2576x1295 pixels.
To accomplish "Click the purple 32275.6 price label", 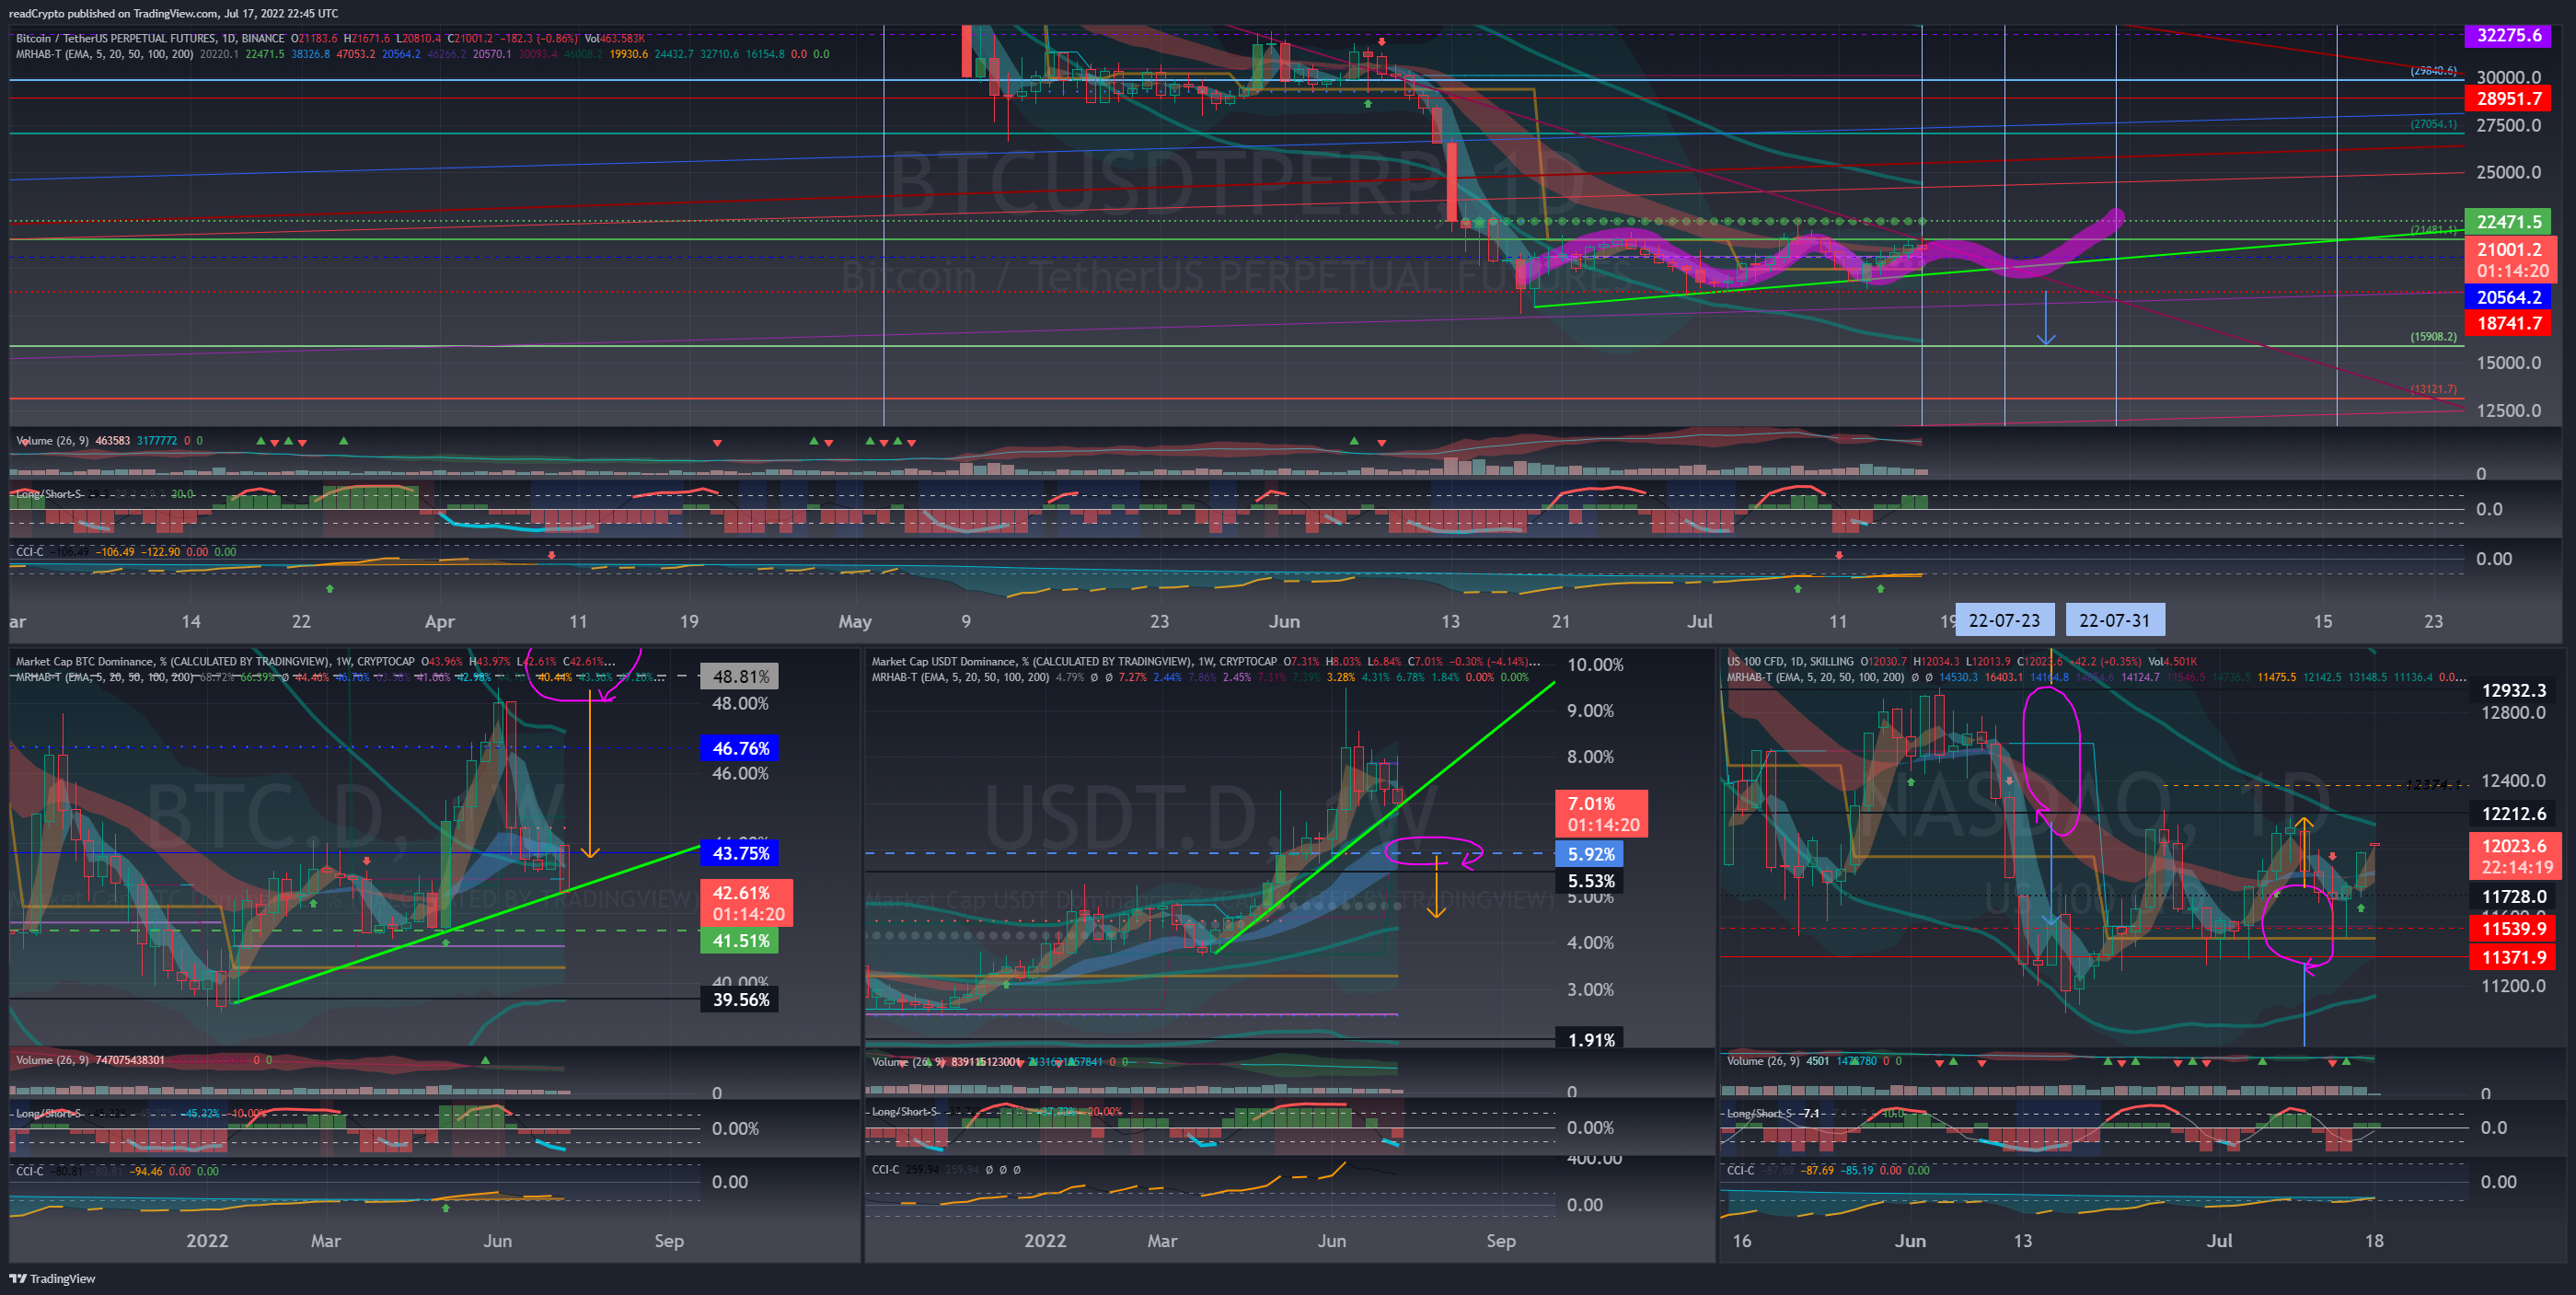I will pyautogui.click(x=2508, y=35).
